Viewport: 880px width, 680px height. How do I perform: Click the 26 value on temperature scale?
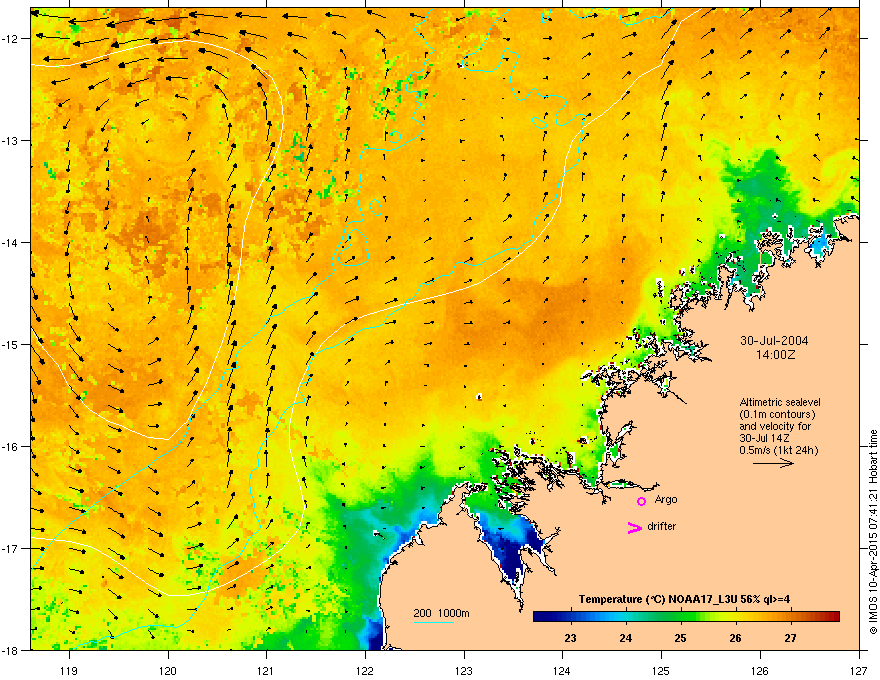point(735,638)
